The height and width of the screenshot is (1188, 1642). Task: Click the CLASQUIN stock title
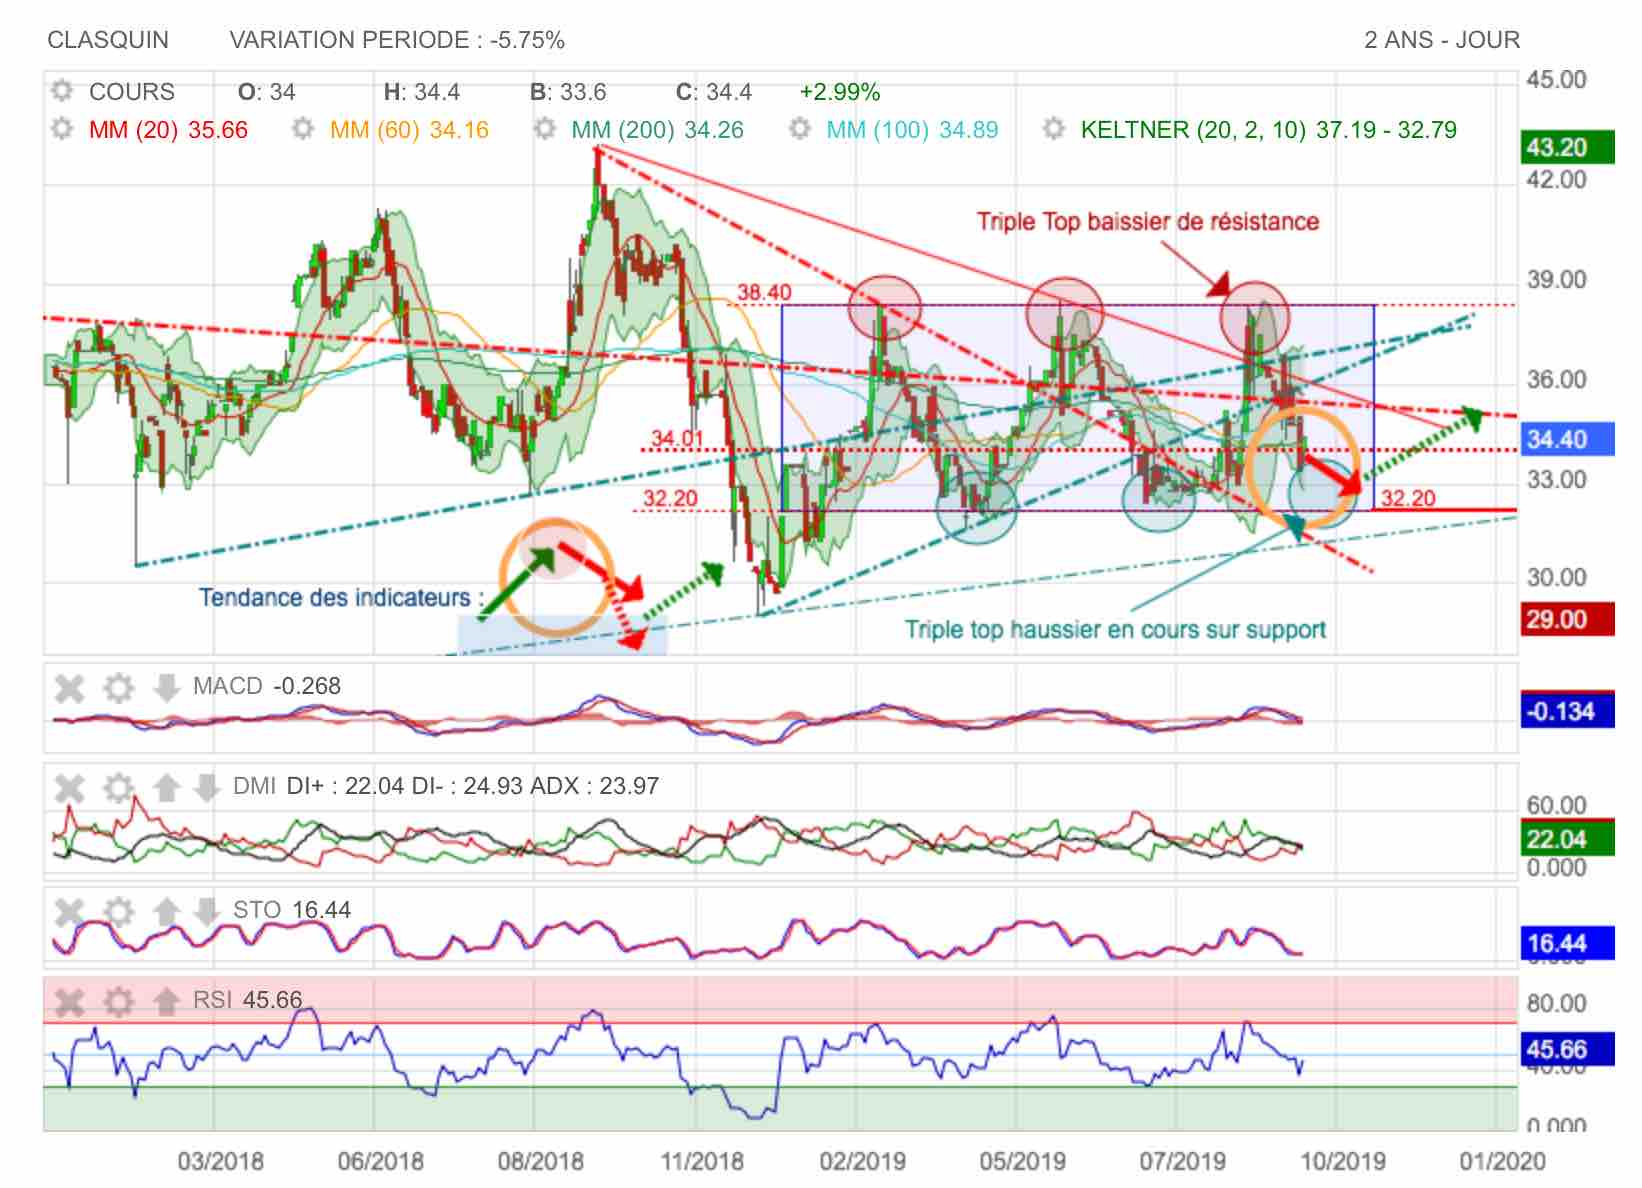coord(108,40)
